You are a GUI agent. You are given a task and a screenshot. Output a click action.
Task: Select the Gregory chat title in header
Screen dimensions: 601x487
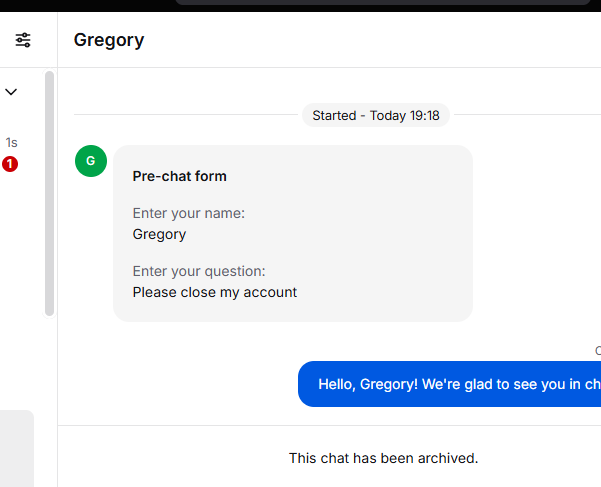[109, 40]
